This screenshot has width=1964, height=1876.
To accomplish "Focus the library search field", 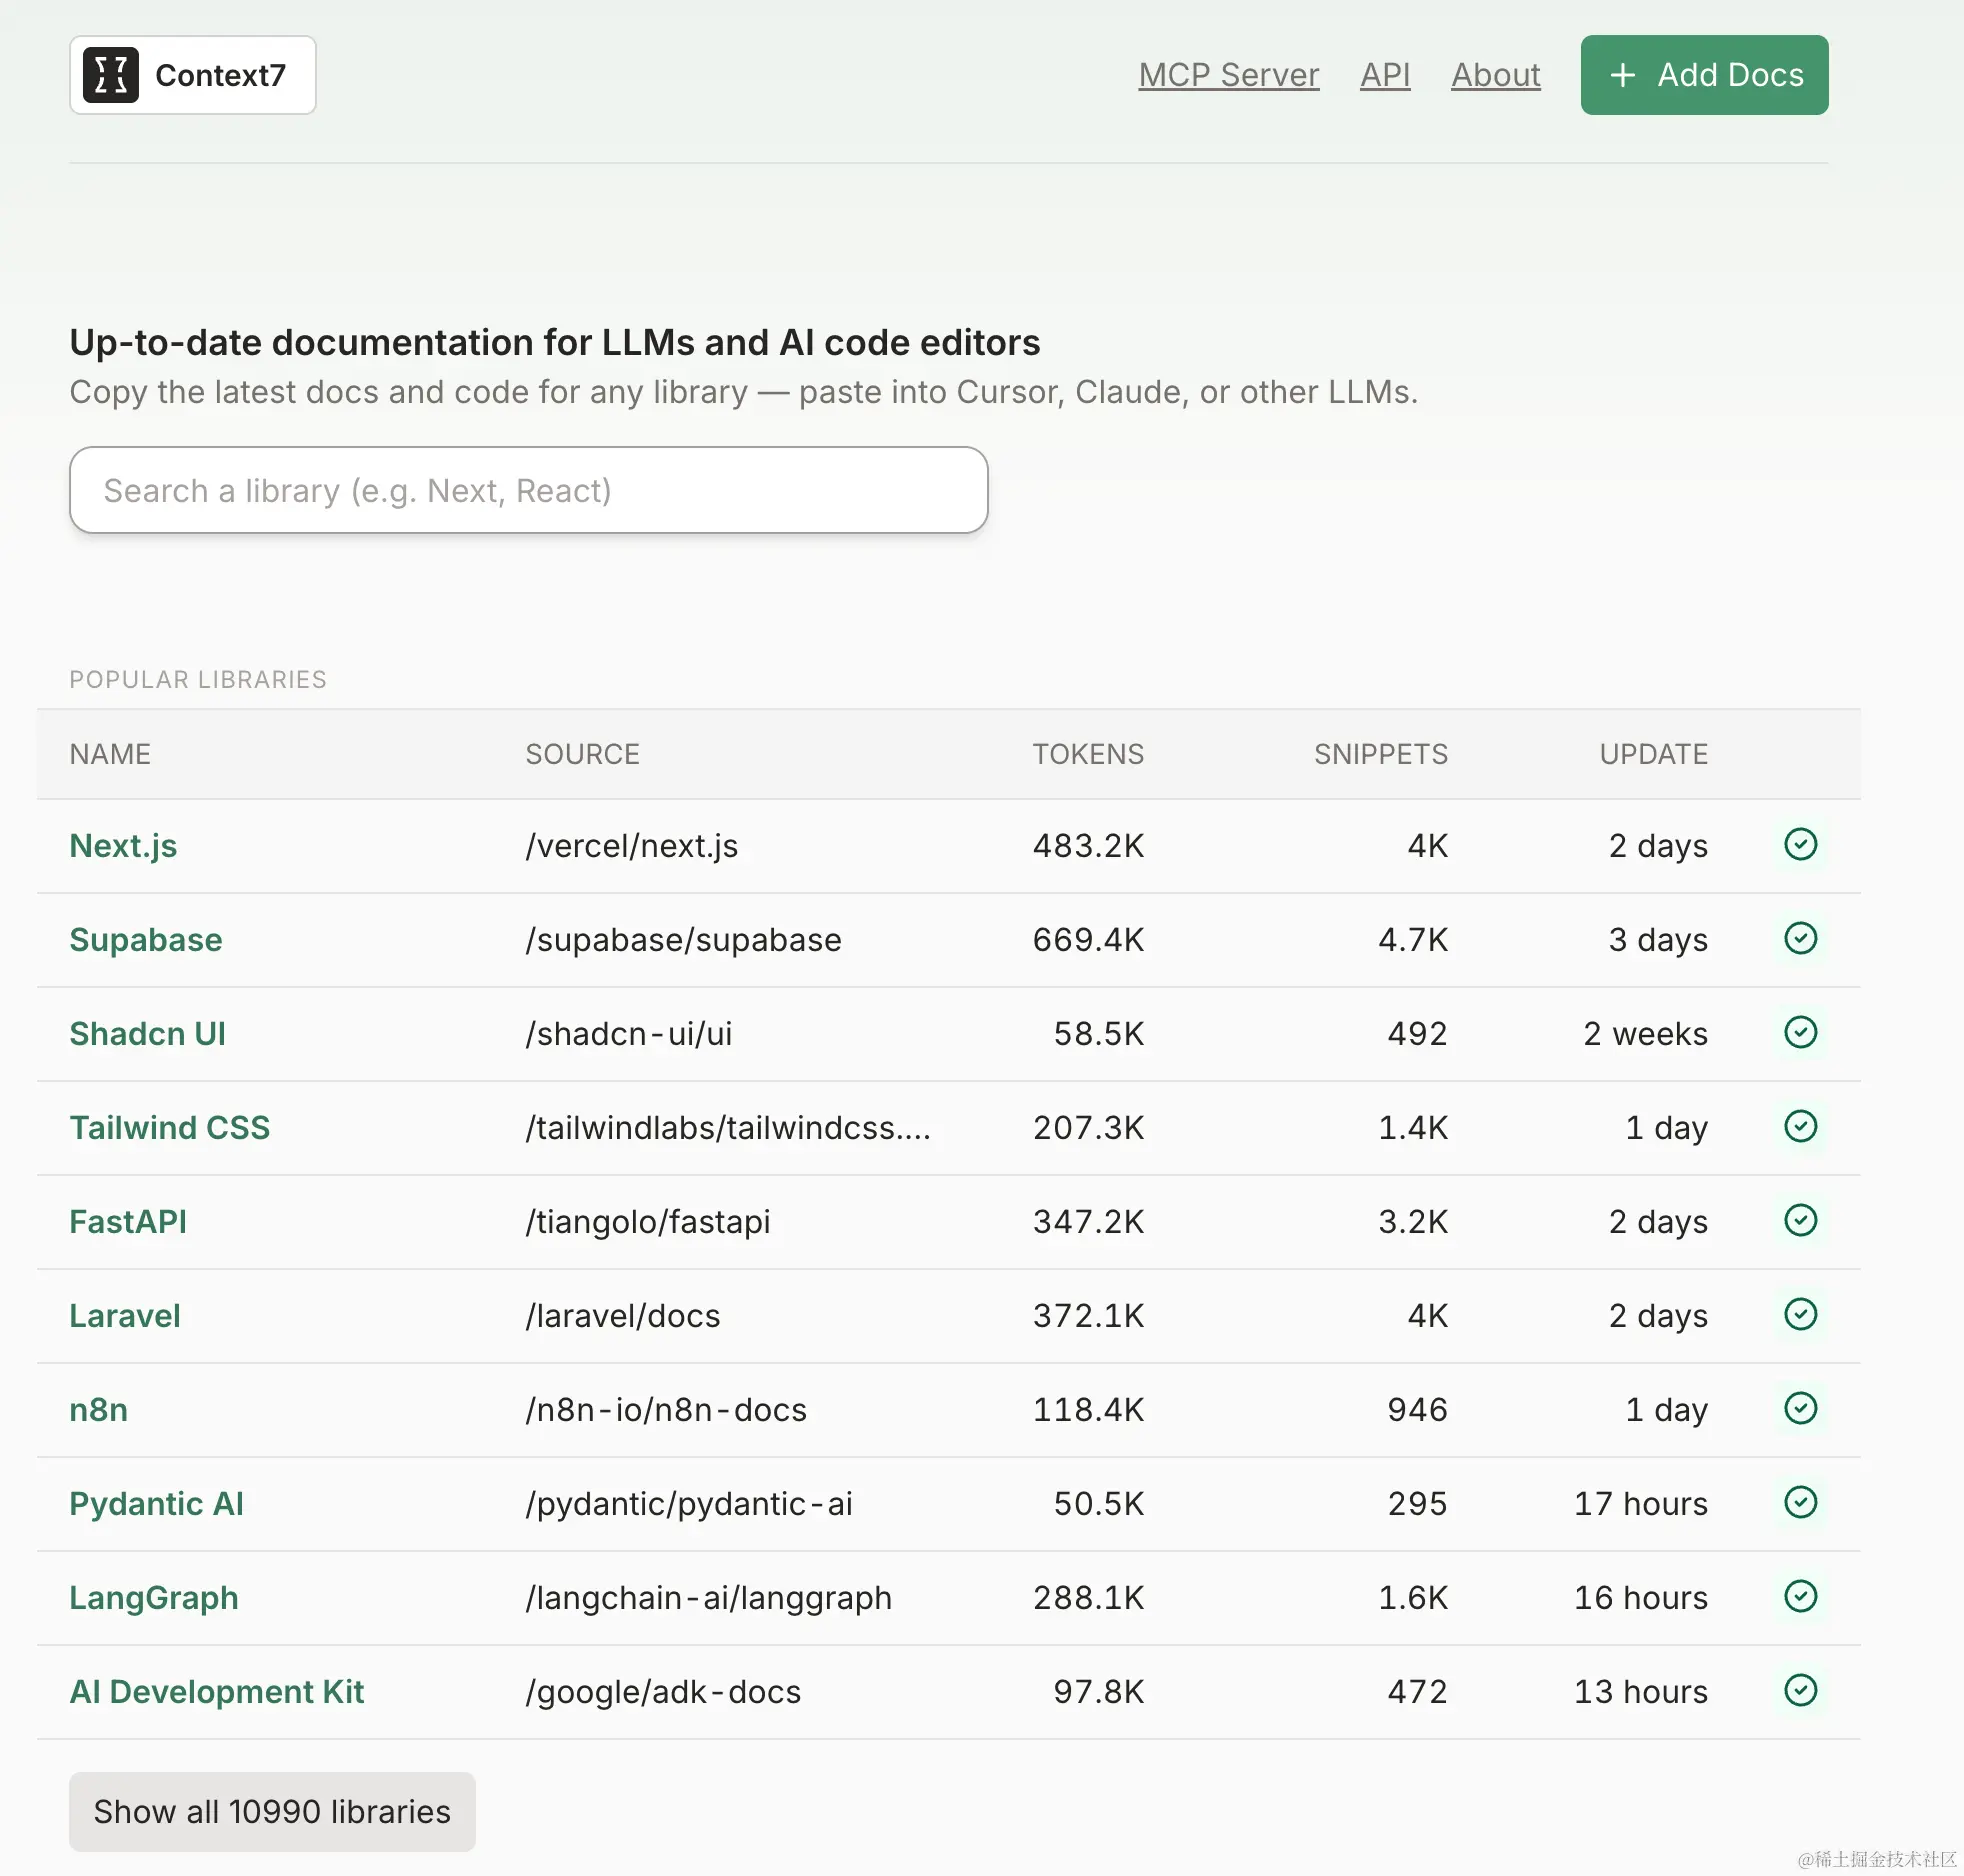I will 529,490.
